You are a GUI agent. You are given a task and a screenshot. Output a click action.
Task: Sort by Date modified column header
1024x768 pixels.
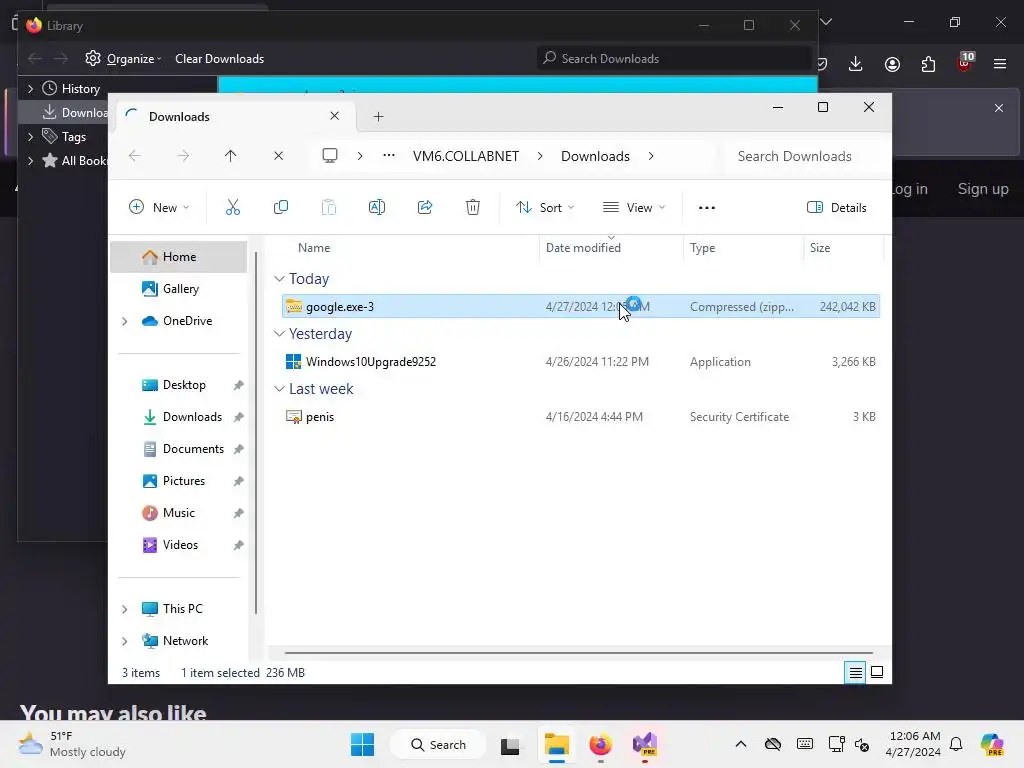point(611,248)
